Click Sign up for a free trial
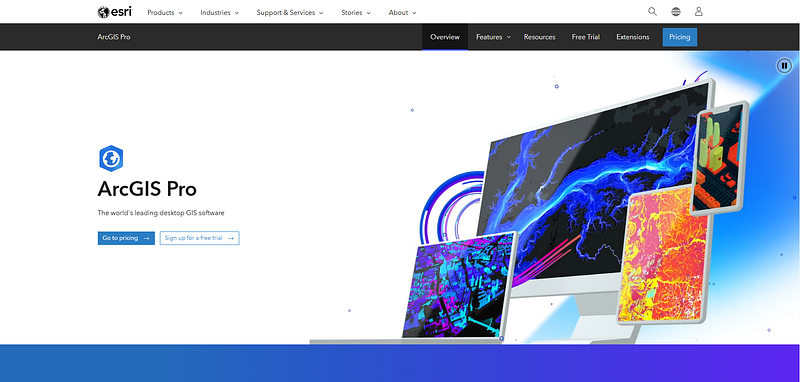Screen dimensions: 800x382 [199, 238]
